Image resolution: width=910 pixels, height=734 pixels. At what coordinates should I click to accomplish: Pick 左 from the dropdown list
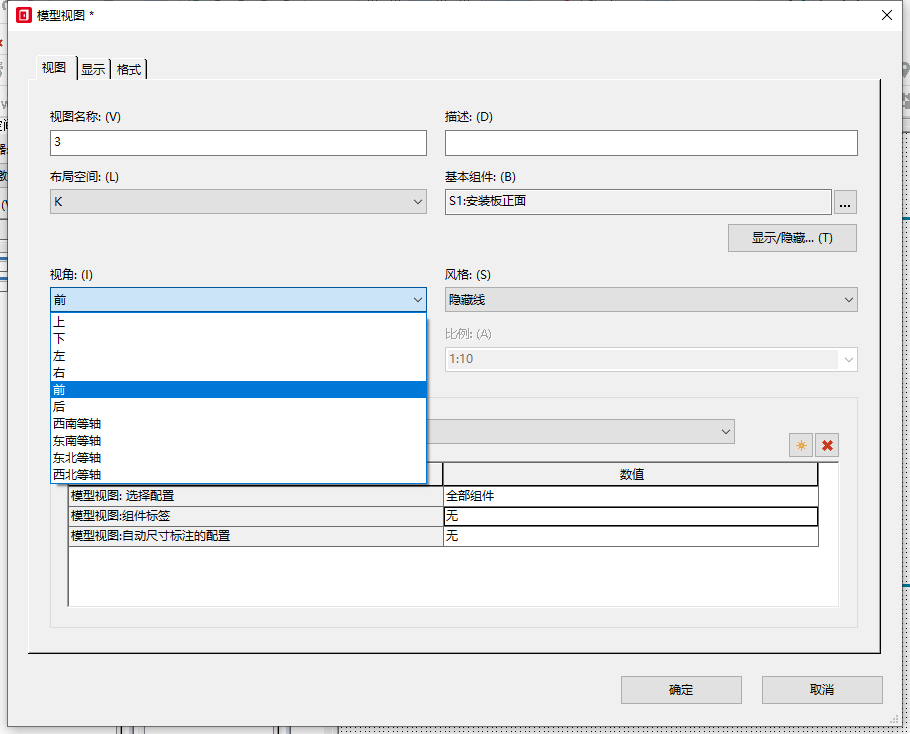tap(59, 356)
